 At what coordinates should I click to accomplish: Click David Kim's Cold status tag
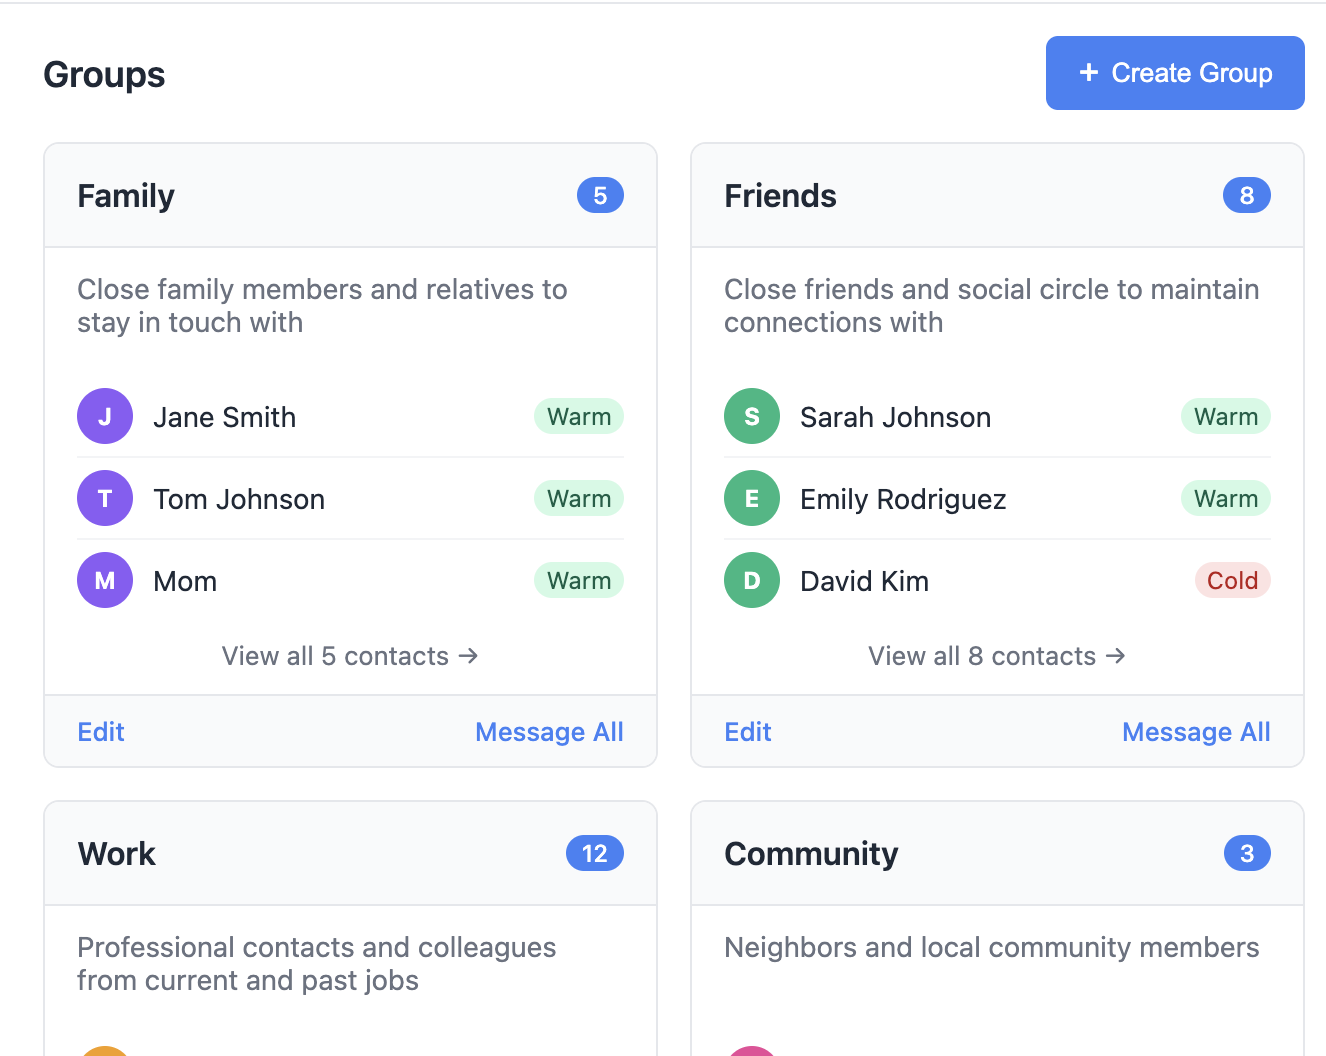coord(1233,580)
